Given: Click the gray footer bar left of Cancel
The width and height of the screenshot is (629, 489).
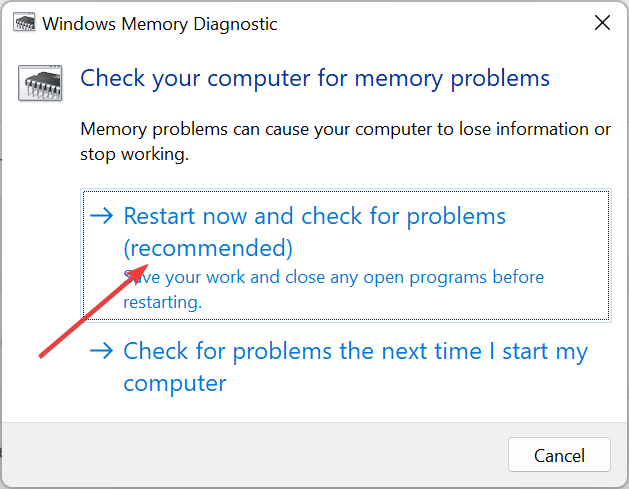Looking at the screenshot, I should click(255, 455).
